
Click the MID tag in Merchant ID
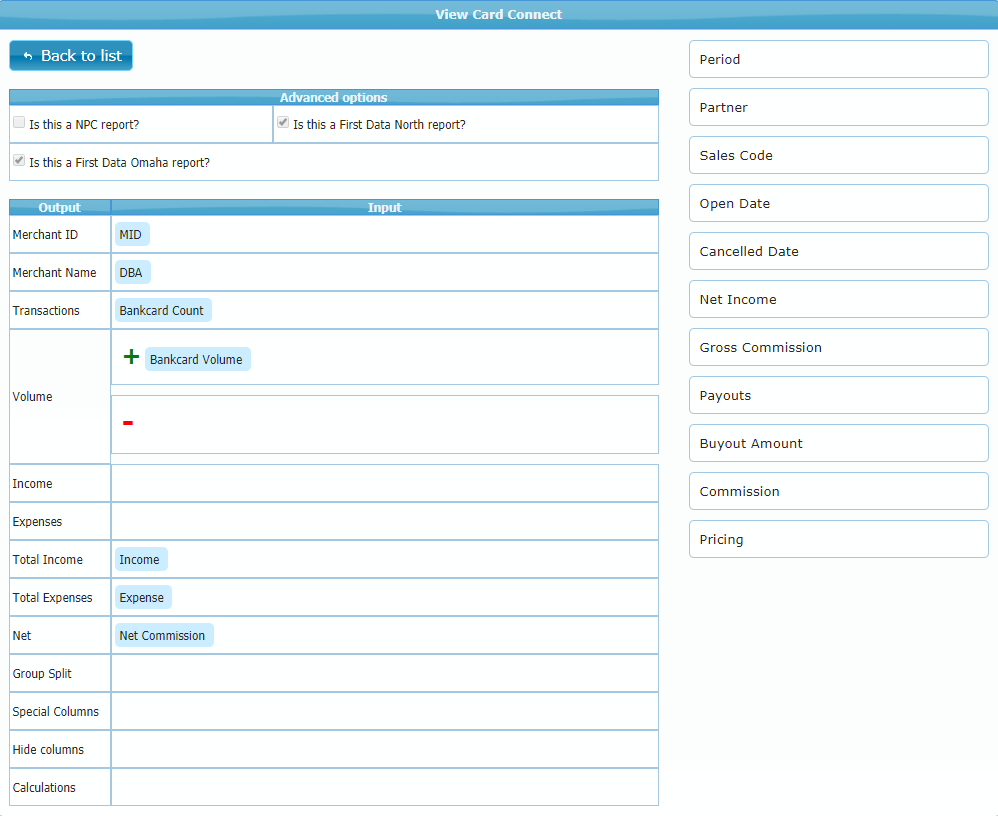(131, 234)
